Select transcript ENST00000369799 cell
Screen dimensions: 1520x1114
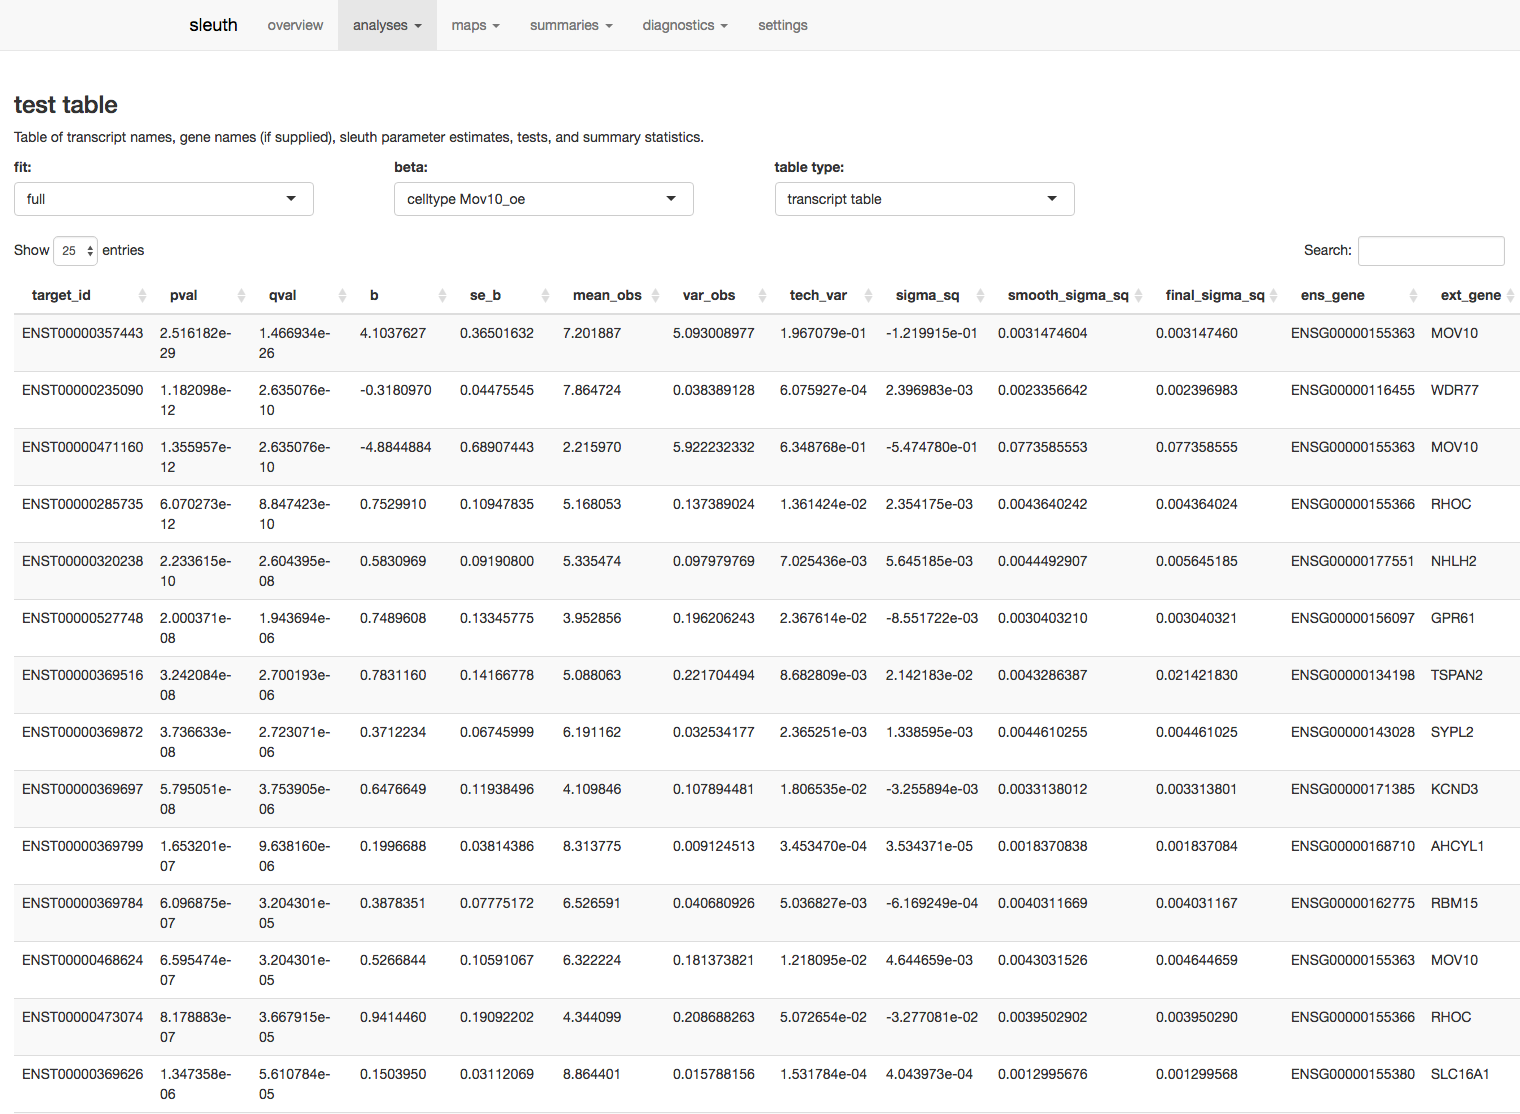(x=83, y=846)
